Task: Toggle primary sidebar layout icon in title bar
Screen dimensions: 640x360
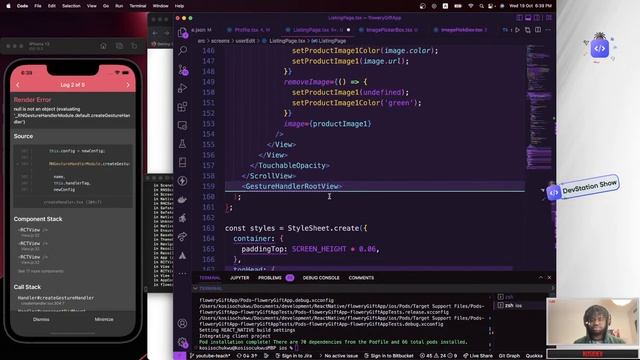Action: (x=519, y=18)
